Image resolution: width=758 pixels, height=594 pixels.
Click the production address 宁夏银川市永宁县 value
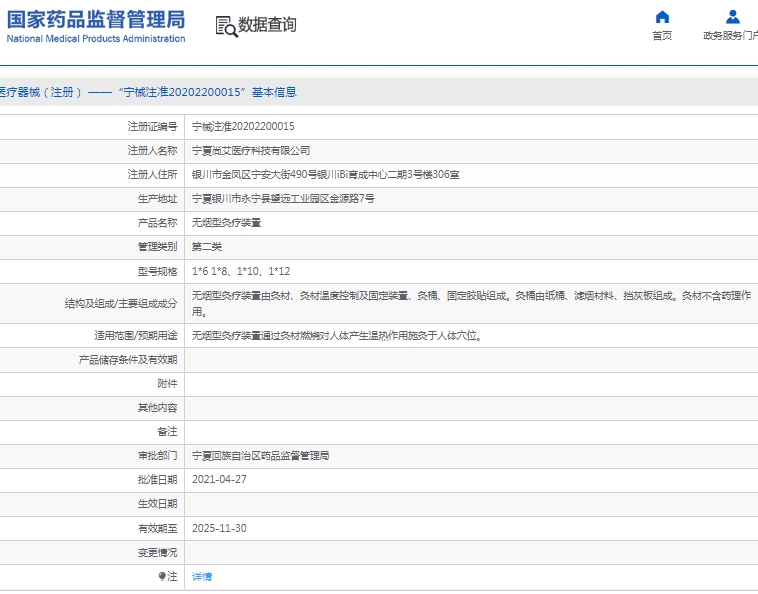(x=283, y=199)
